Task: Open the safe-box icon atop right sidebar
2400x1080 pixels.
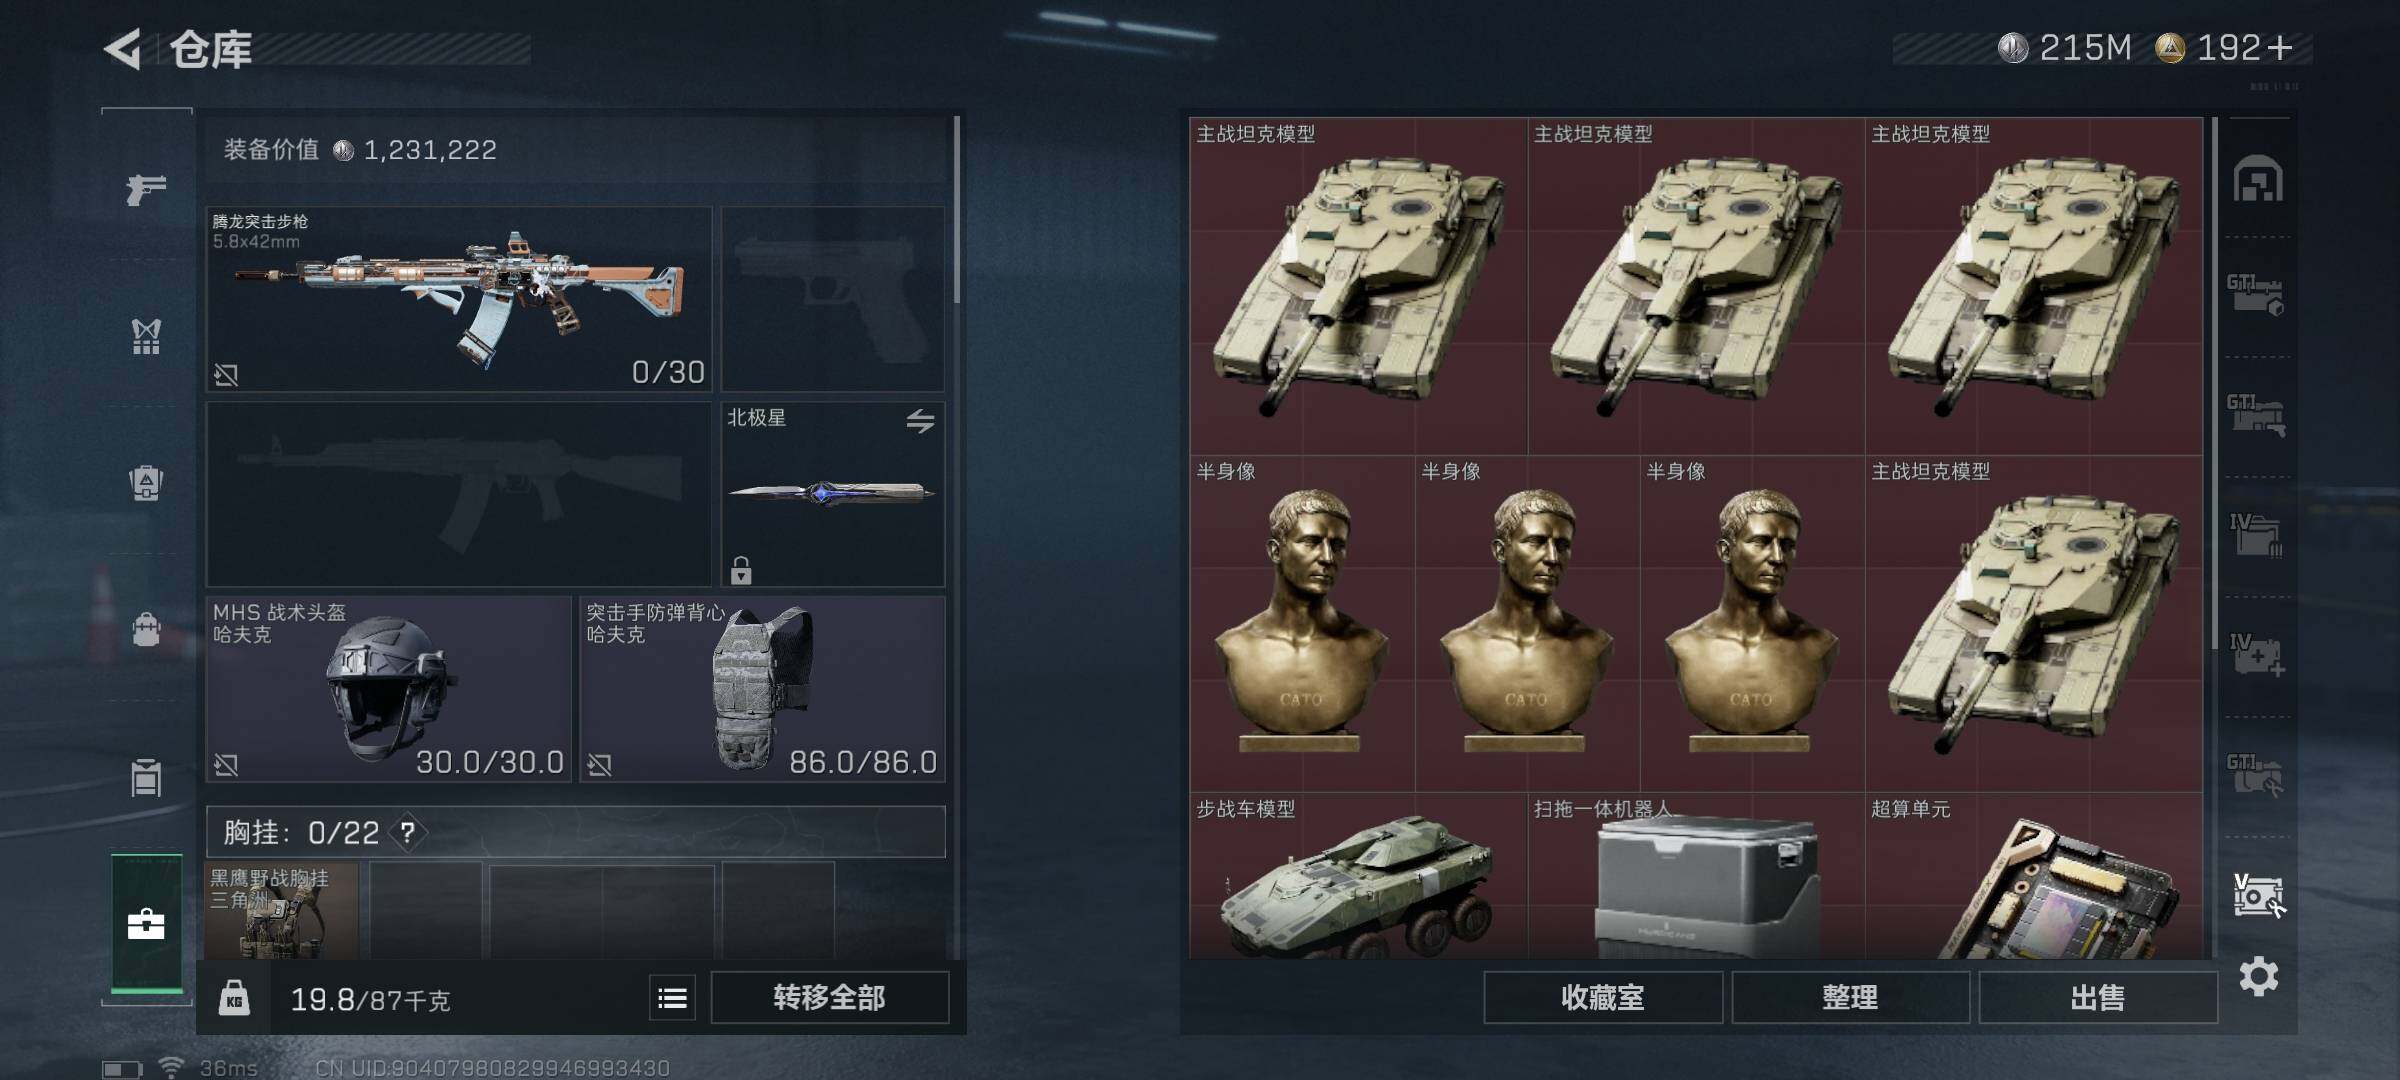Action: click(x=2258, y=179)
